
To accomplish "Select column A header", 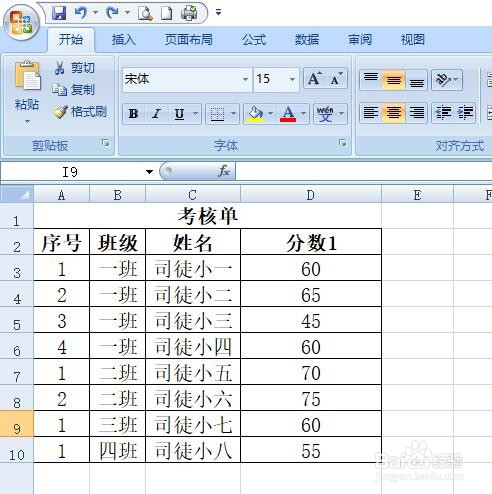I will coord(62,195).
